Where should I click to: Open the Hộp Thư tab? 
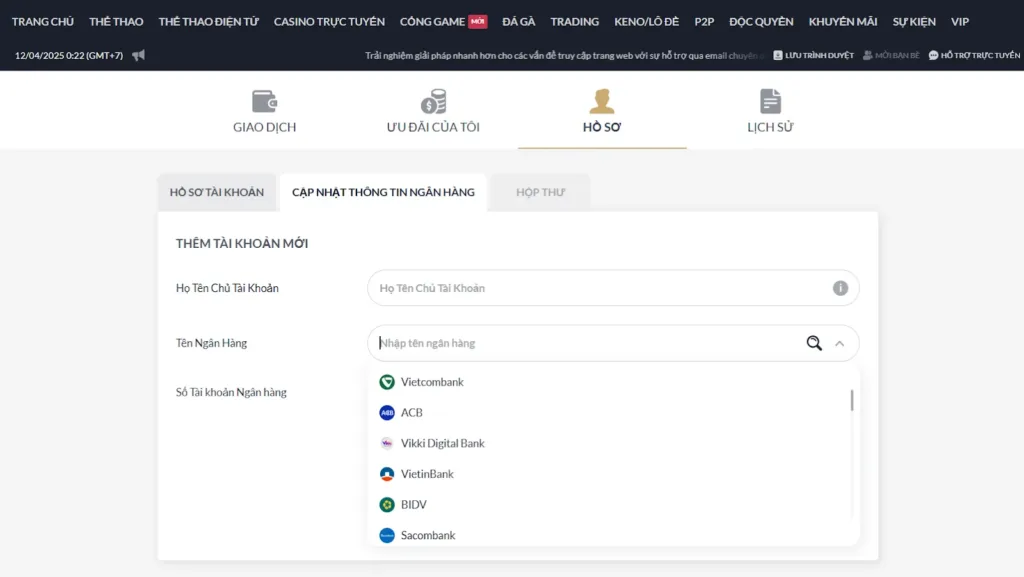540,192
